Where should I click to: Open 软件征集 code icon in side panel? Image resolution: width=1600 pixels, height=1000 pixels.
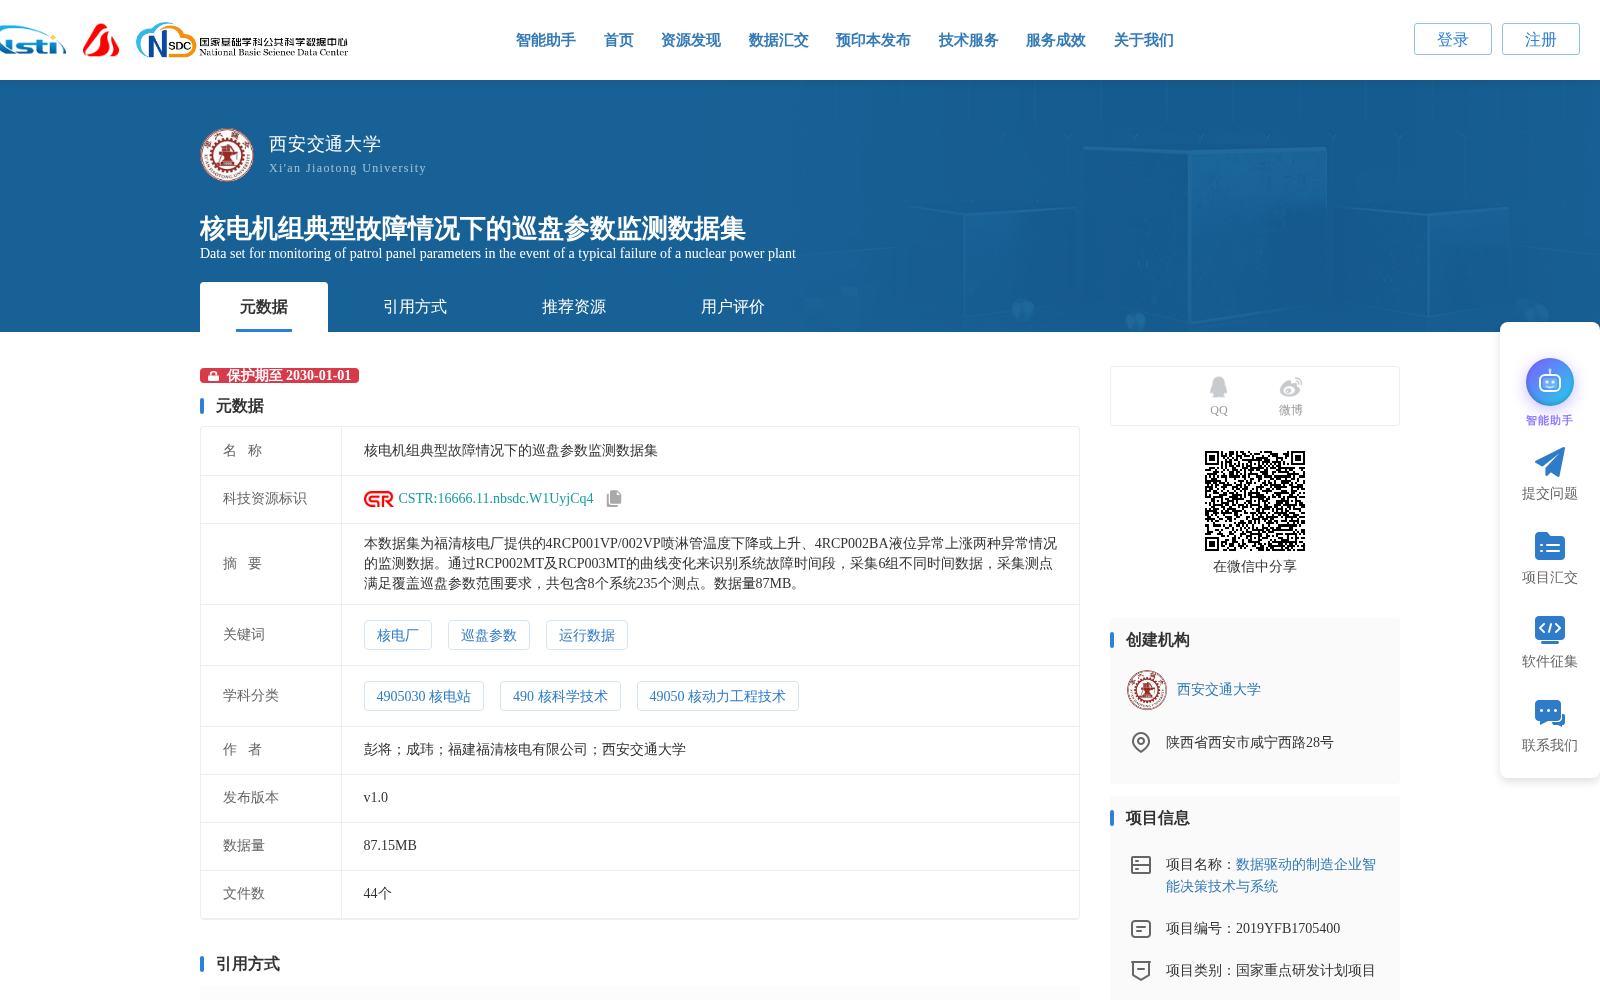tap(1550, 629)
